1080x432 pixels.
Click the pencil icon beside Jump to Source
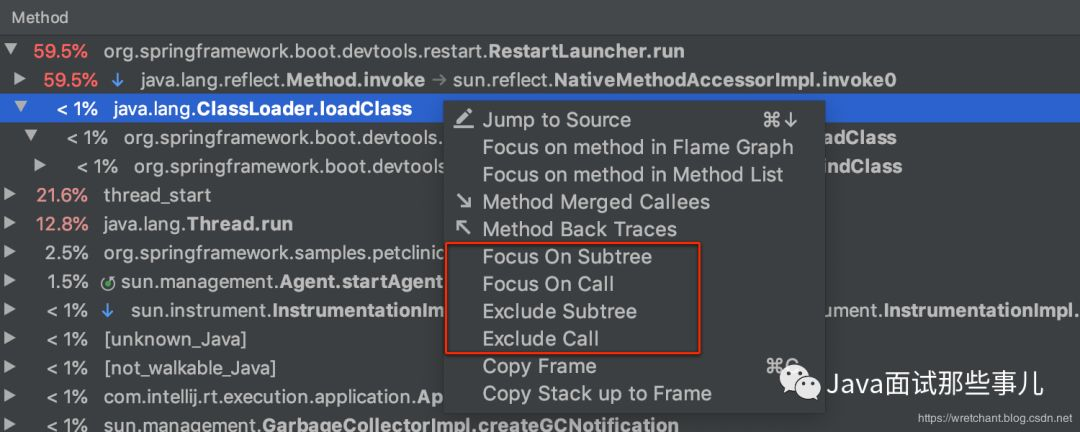pyautogui.click(x=464, y=119)
